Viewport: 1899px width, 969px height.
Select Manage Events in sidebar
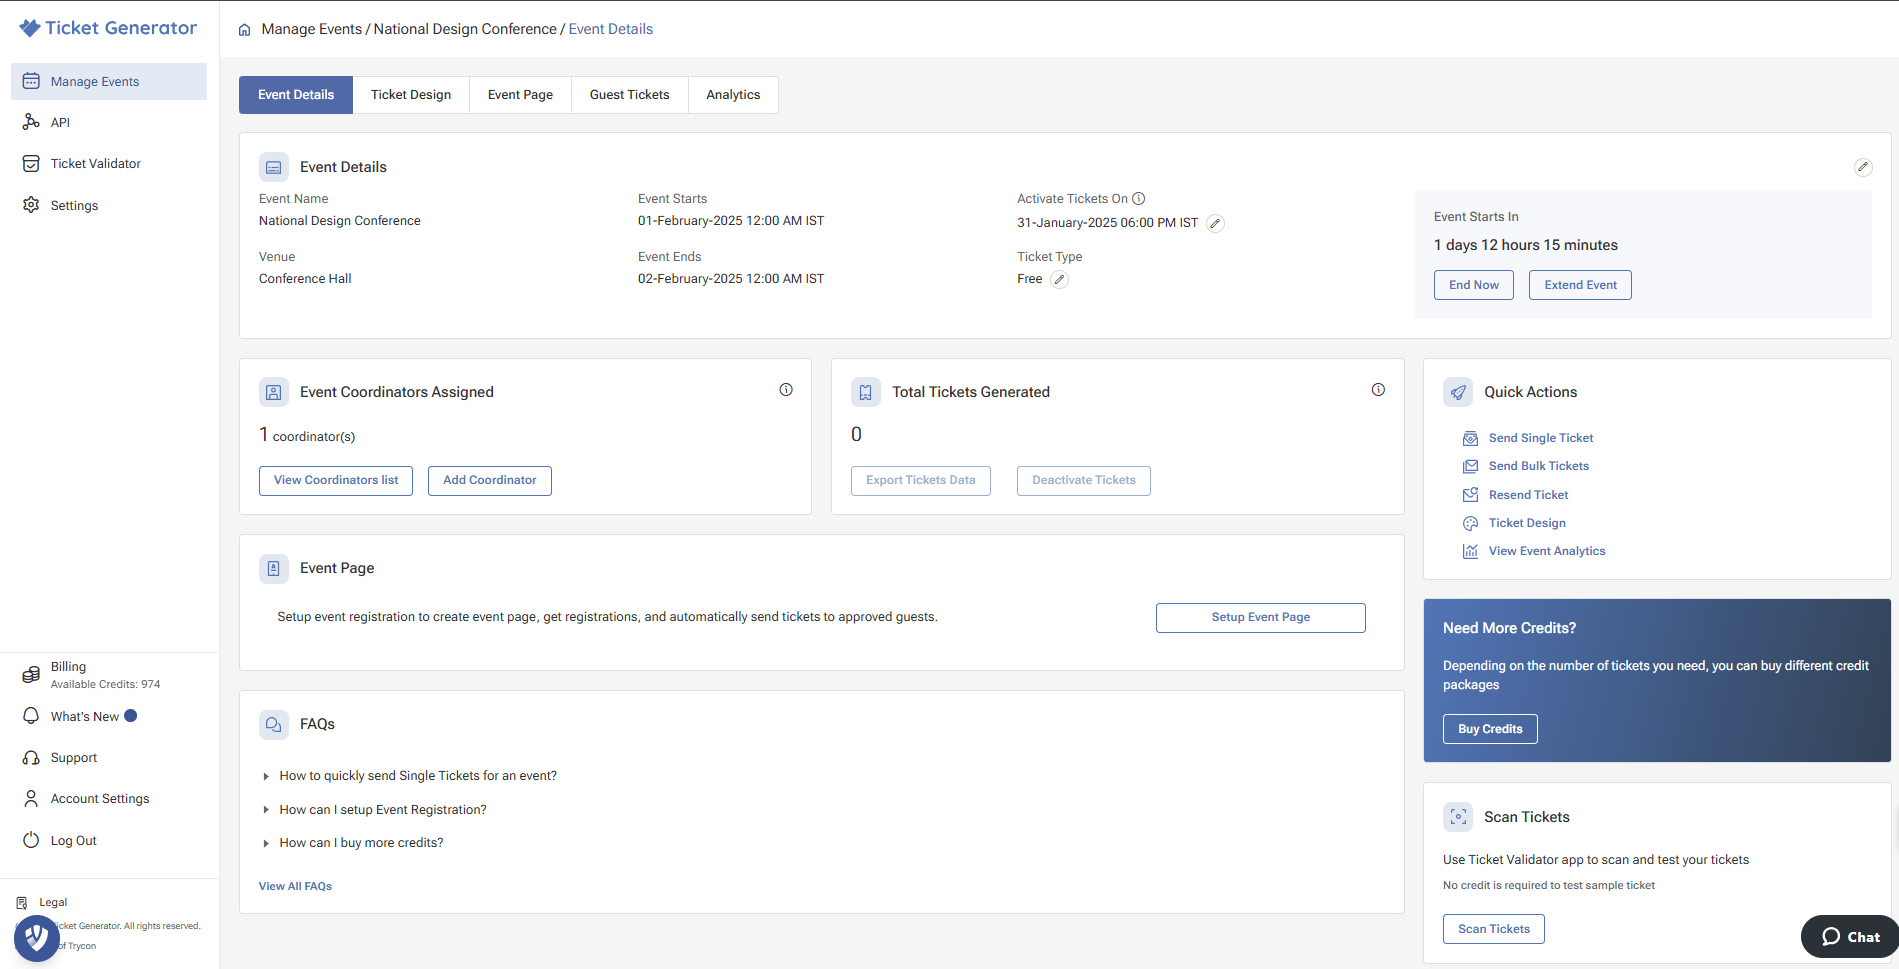point(109,81)
